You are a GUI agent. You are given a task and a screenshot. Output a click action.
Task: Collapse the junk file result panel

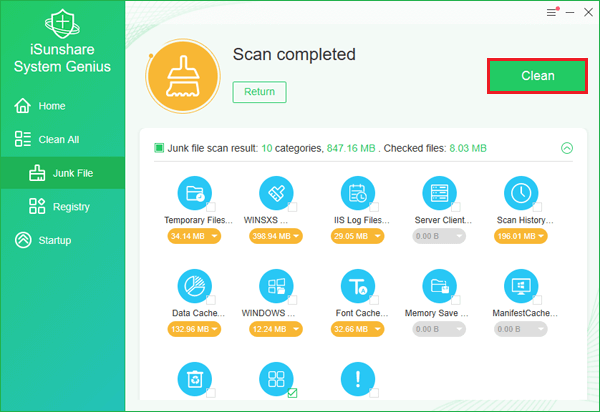coord(567,148)
